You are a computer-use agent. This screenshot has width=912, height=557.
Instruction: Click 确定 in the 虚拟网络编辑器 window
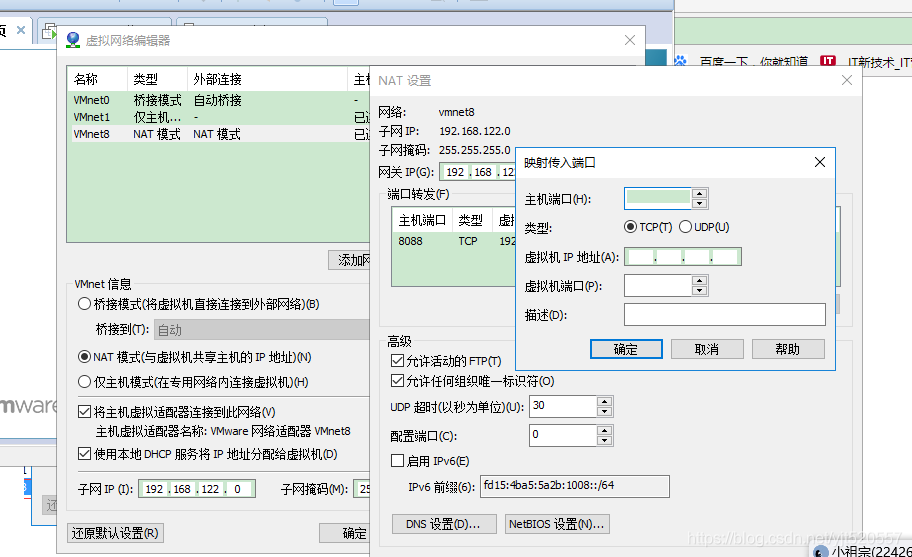344,533
